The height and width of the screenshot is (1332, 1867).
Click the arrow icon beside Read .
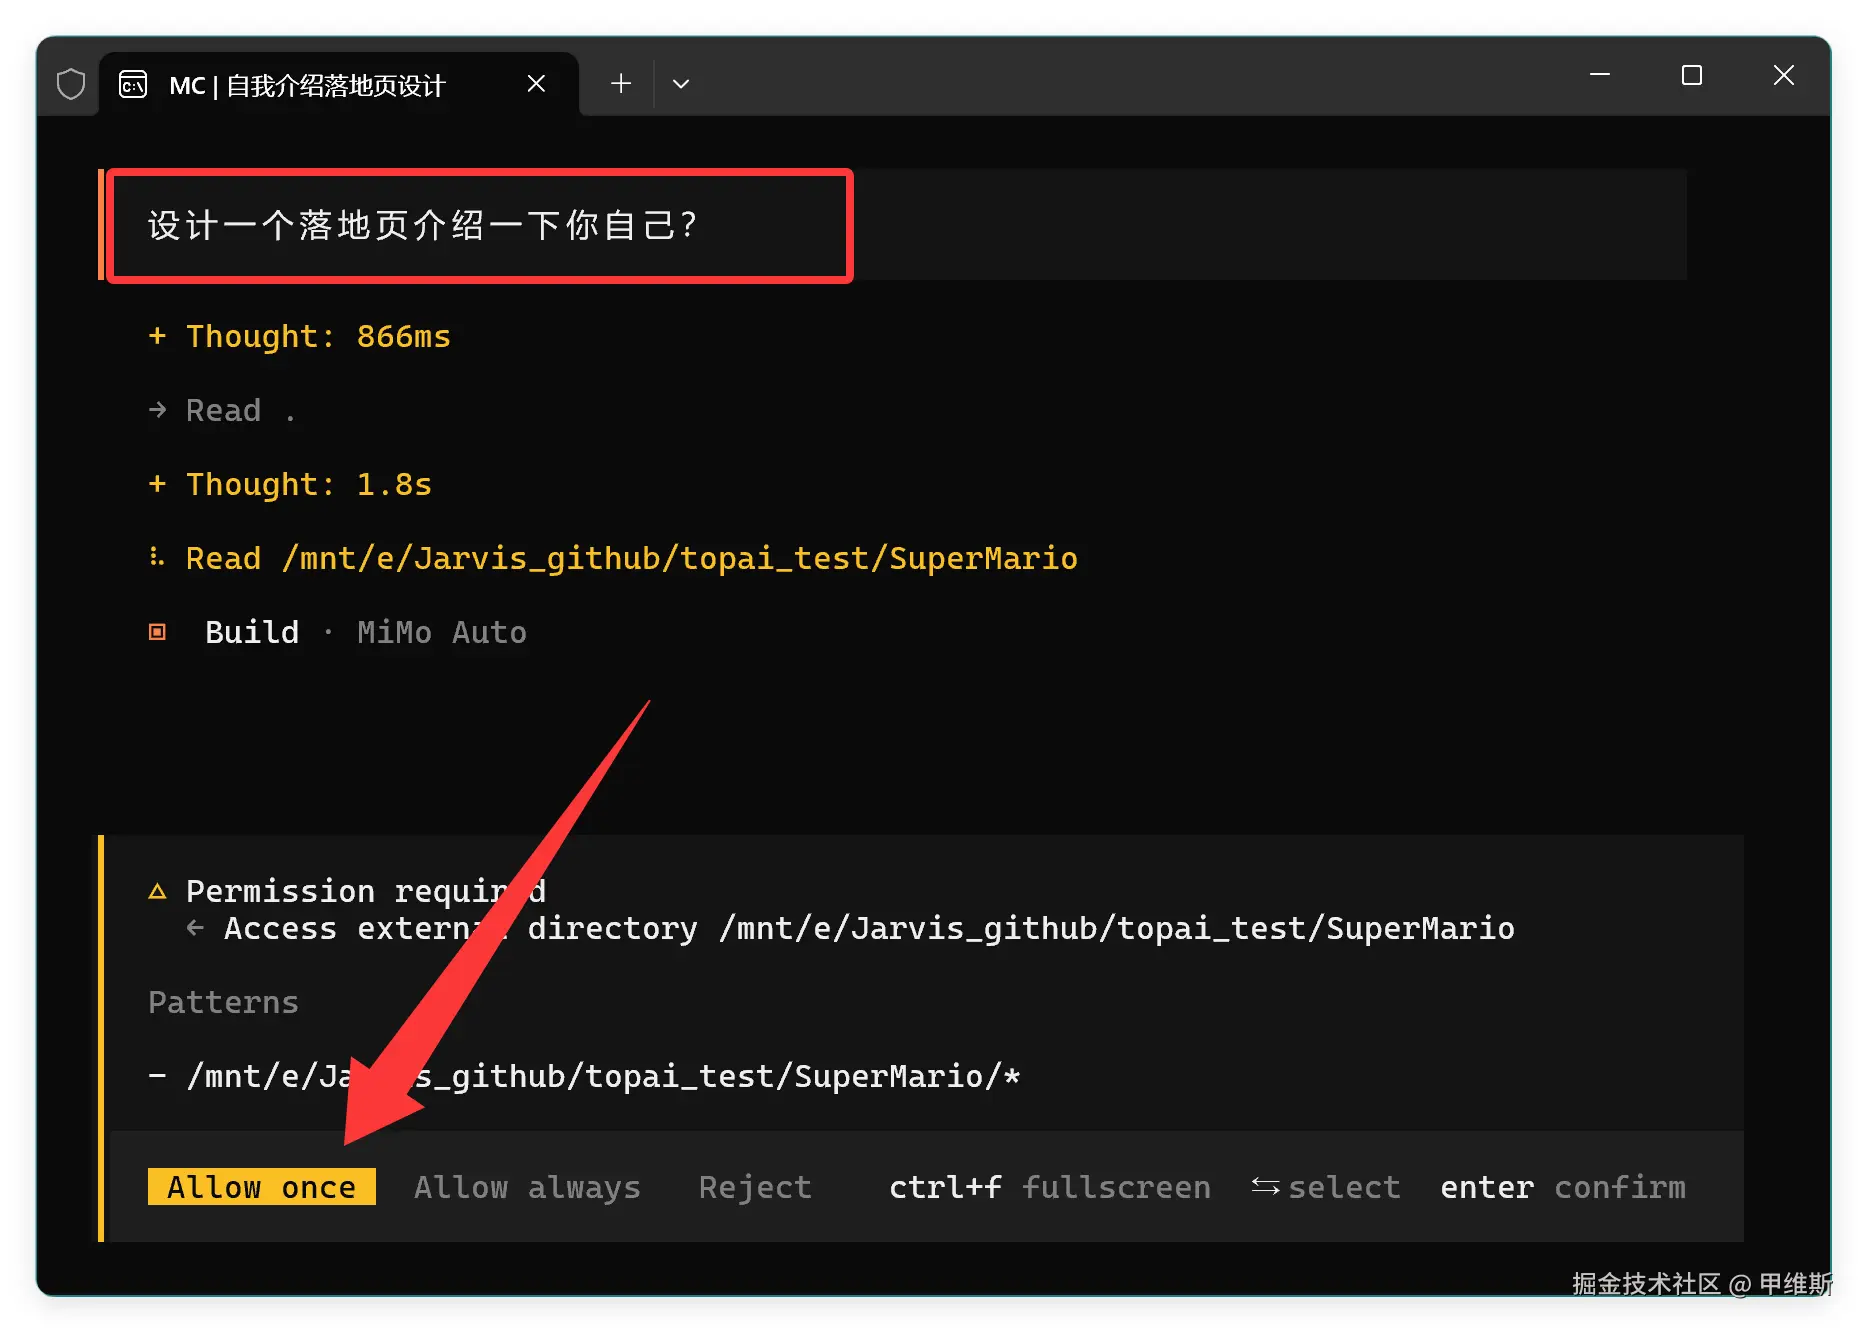(x=158, y=410)
